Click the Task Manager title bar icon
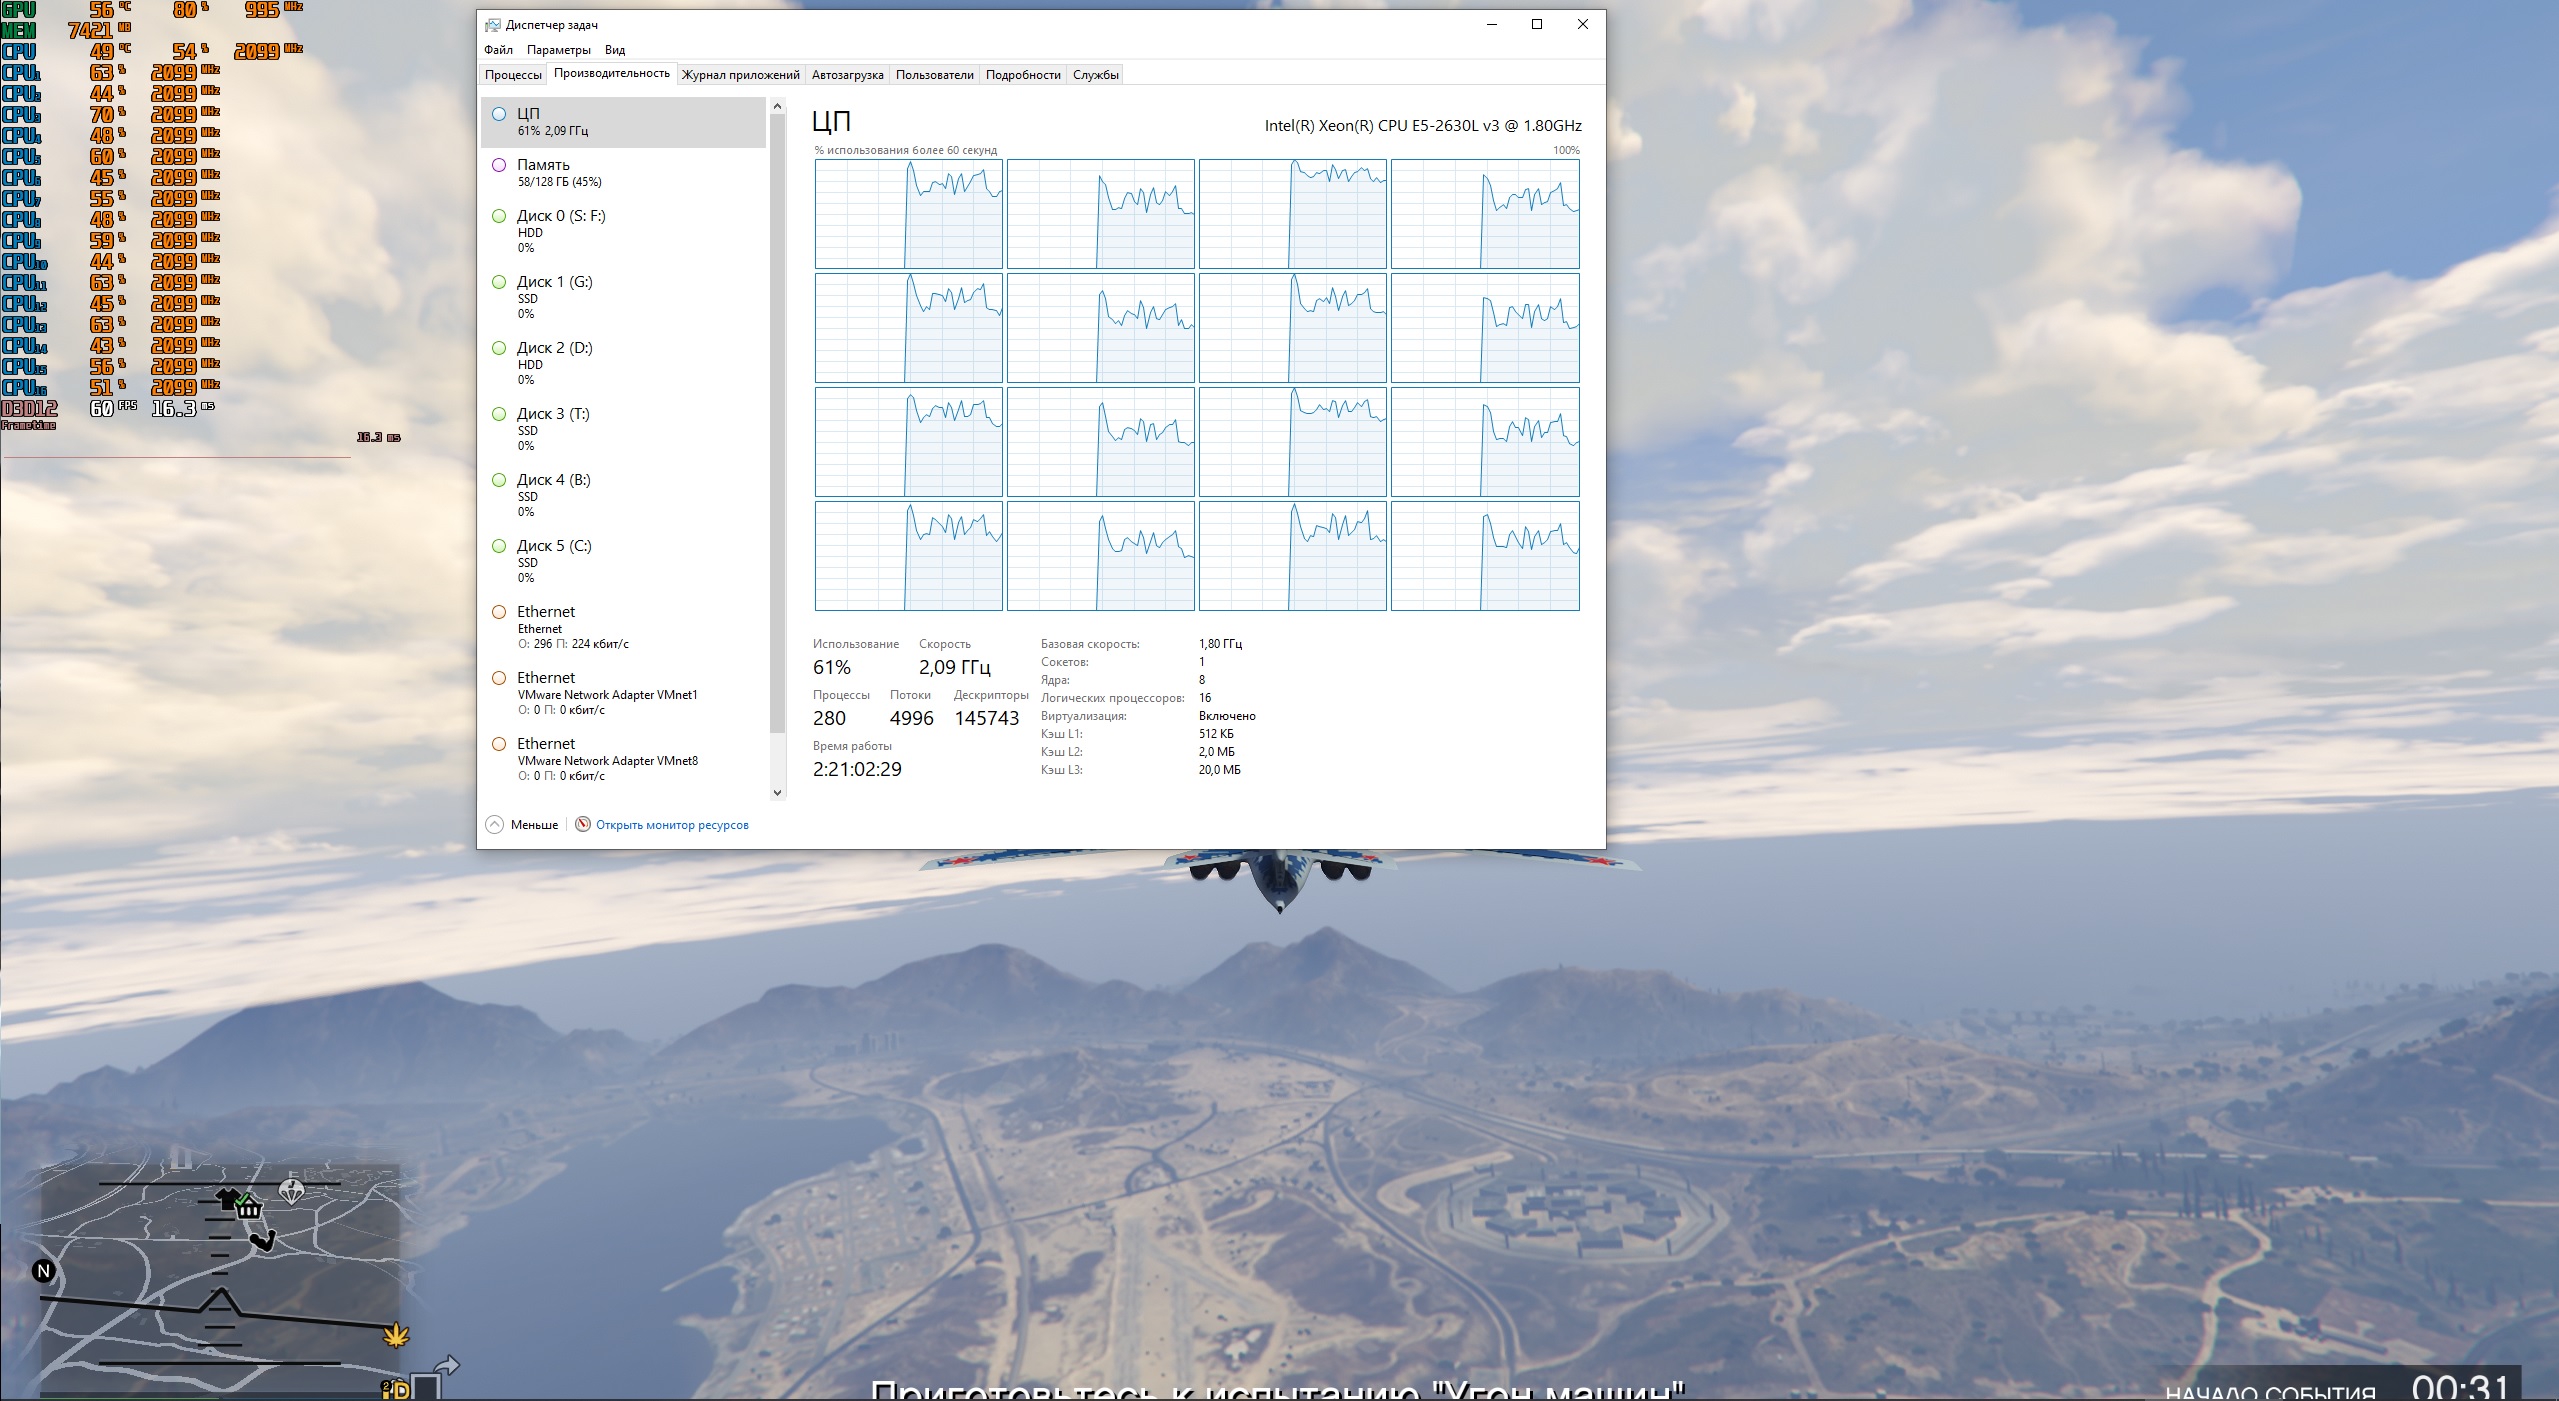Image resolution: width=2559 pixels, height=1401 pixels. (x=493, y=25)
